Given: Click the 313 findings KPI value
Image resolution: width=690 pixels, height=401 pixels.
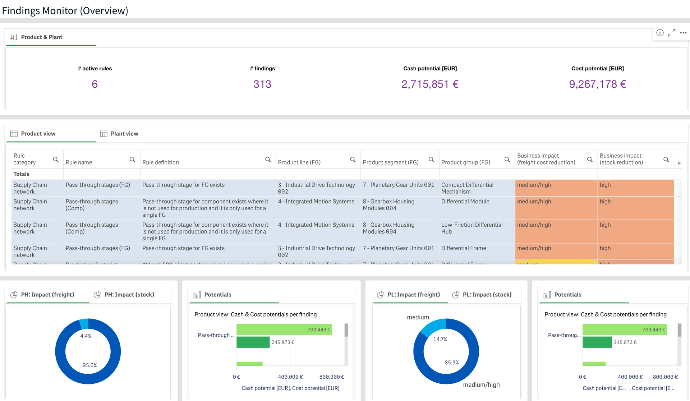Looking at the screenshot, I should coord(262,84).
